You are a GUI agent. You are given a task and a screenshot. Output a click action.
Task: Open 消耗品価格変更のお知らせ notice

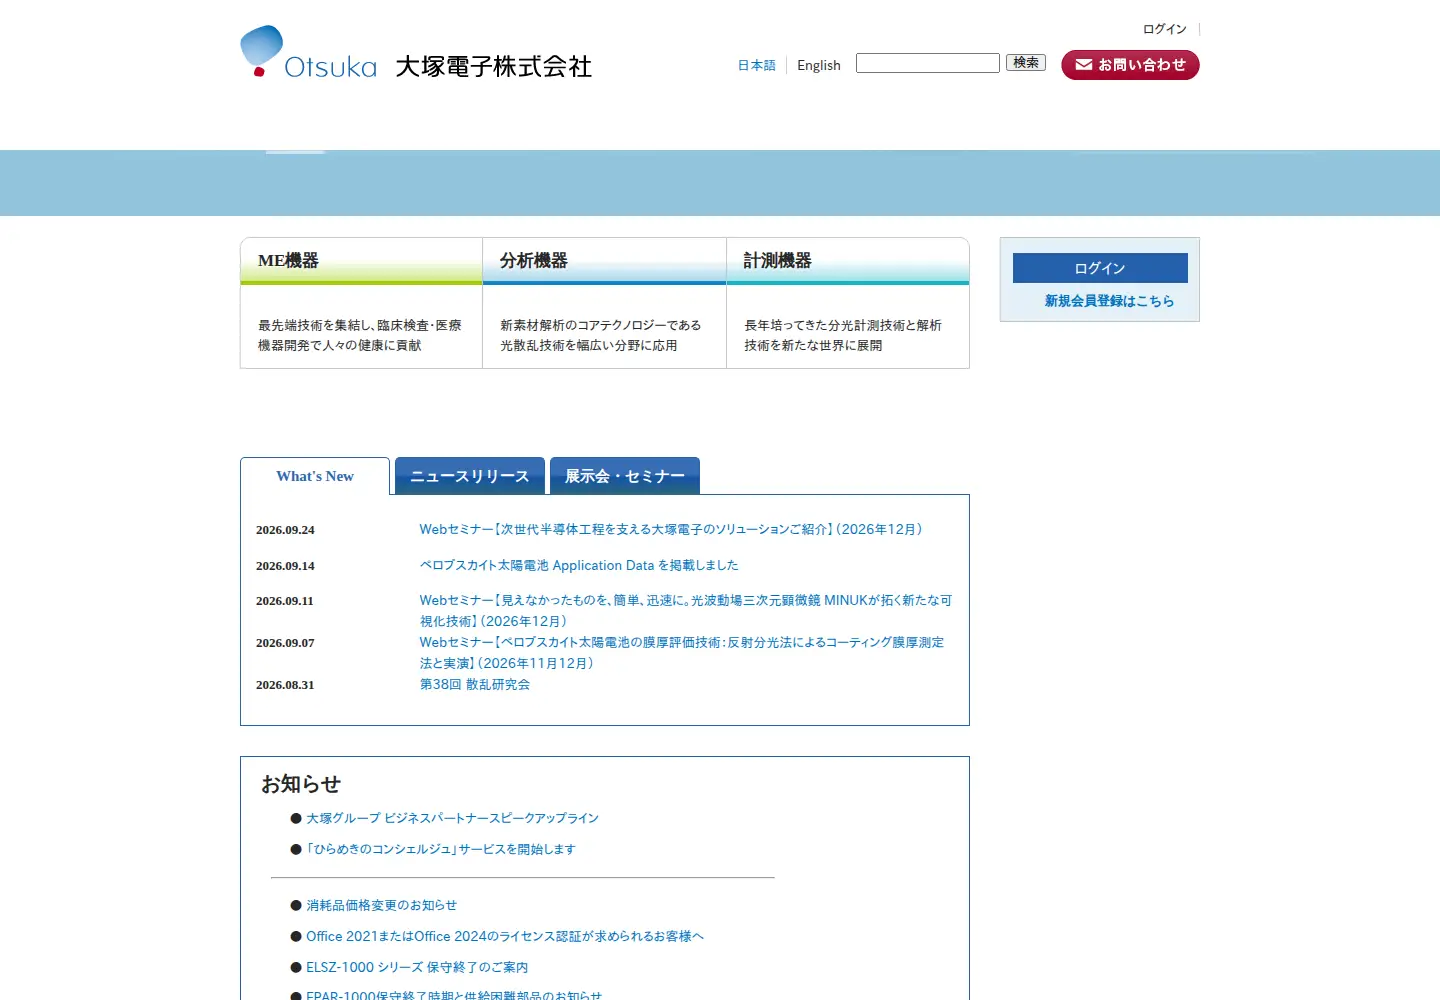tap(381, 905)
